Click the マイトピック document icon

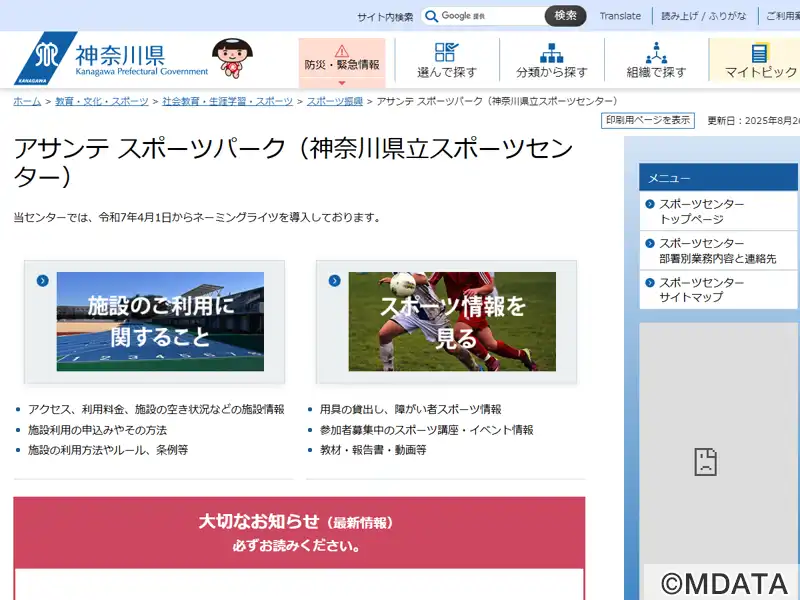(x=759, y=53)
